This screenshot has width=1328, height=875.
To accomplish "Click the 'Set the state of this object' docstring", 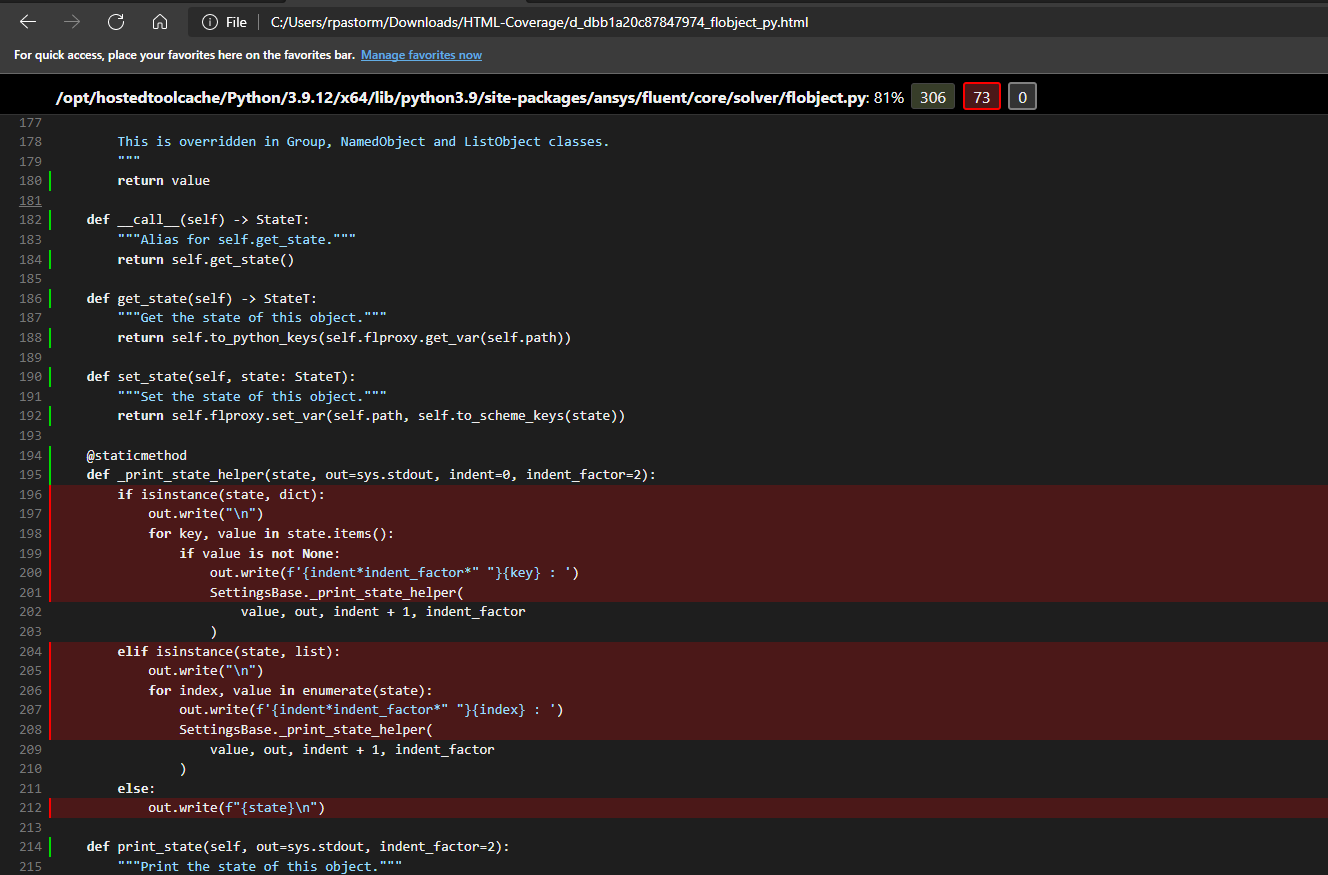I will point(252,396).
